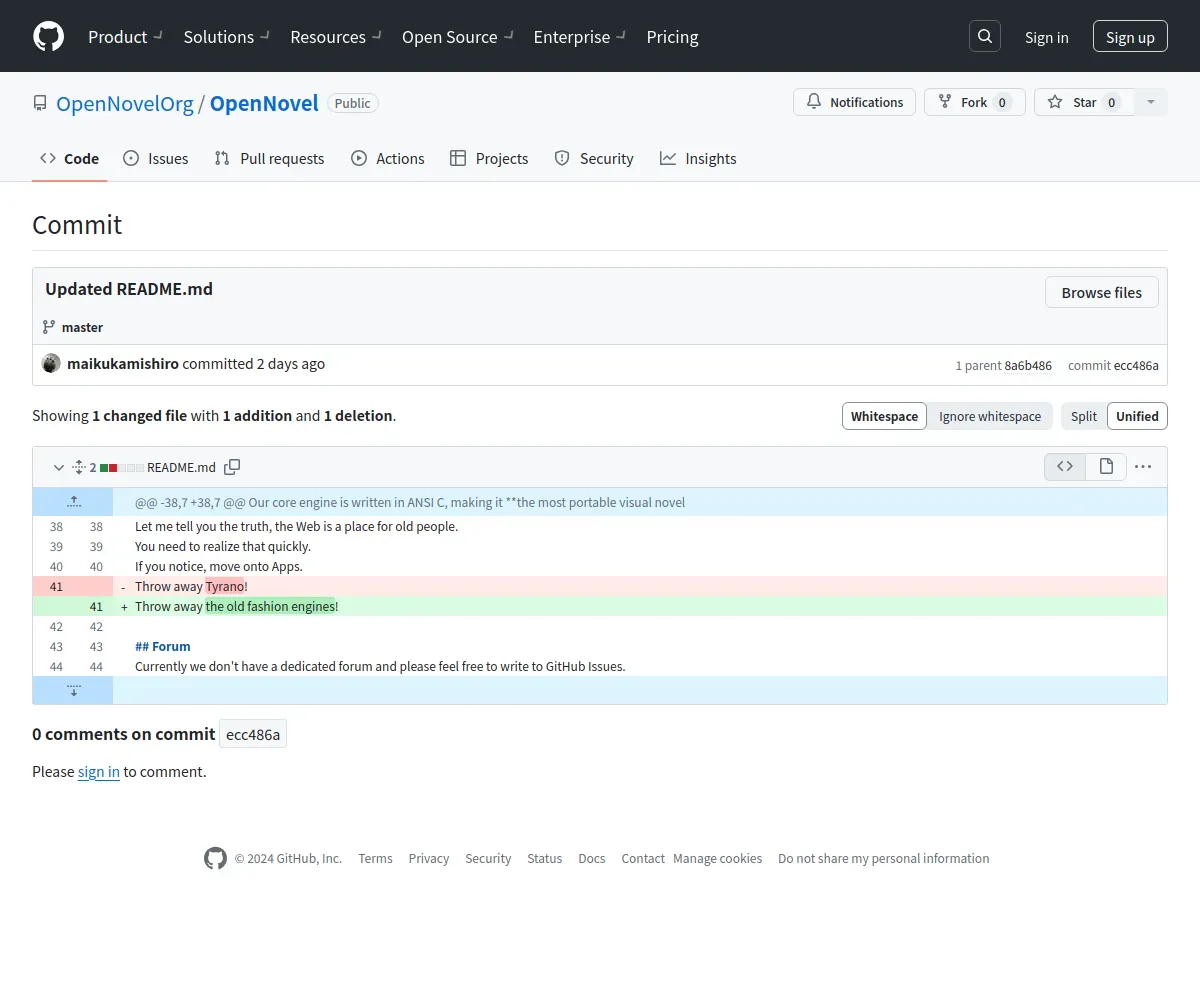Expand diff lines downward below line 44
This screenshot has height=1000, width=1200.
click(x=73, y=690)
